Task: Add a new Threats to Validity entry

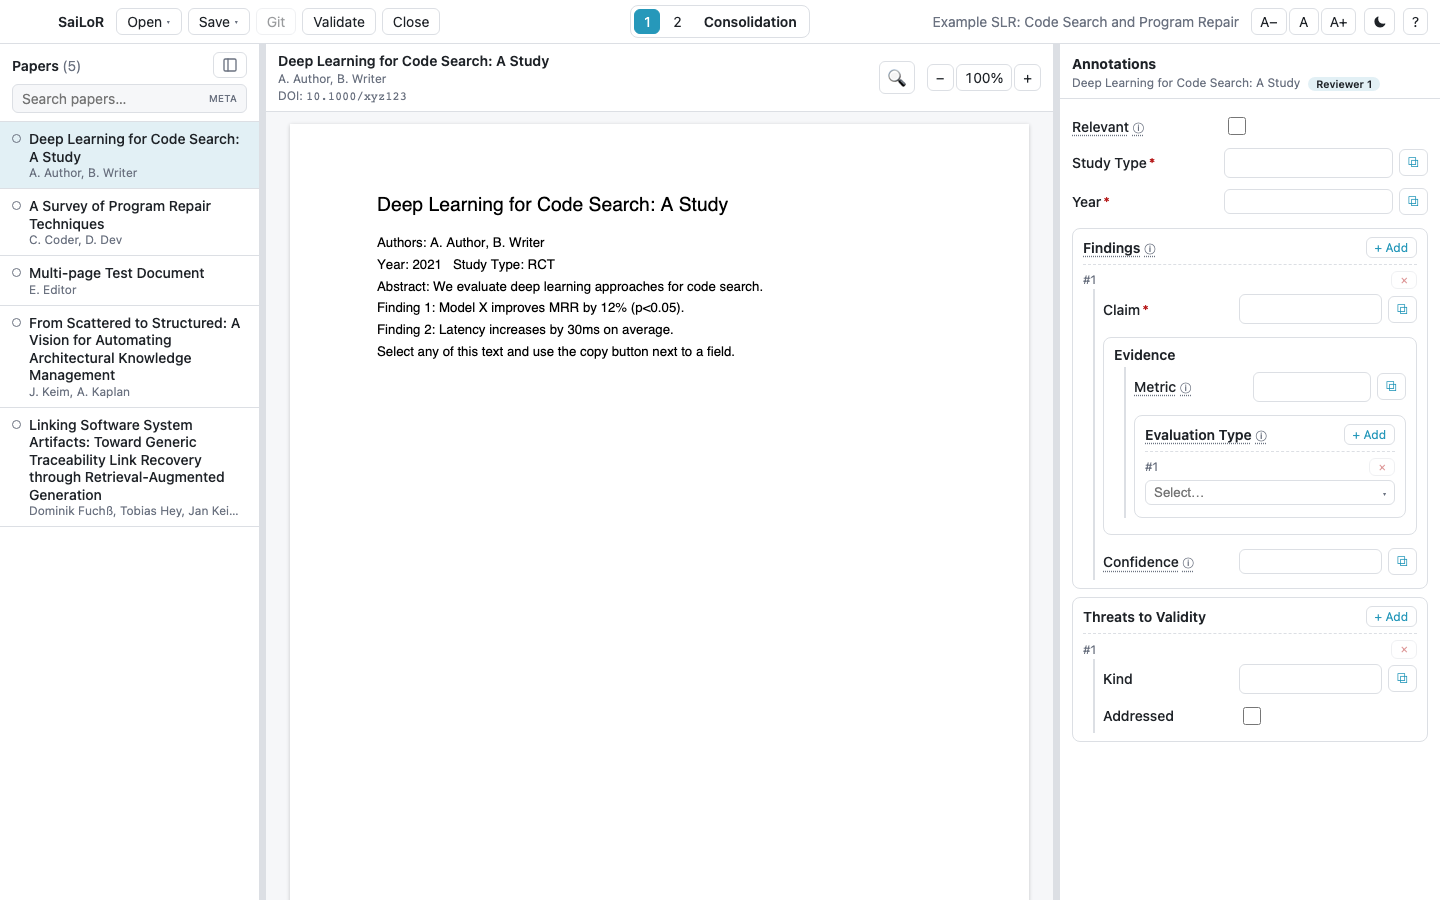Action: (1391, 617)
